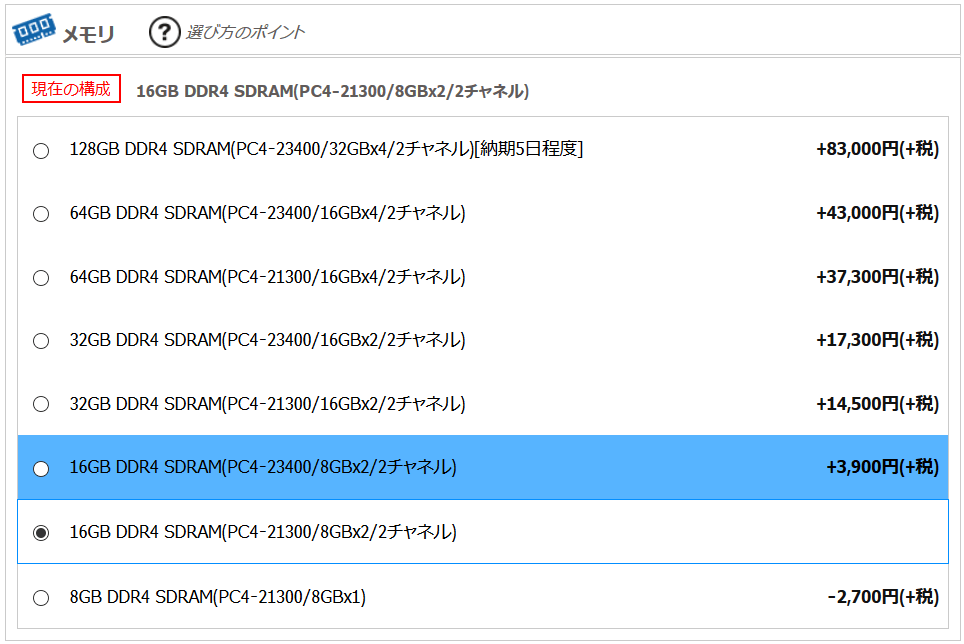
Task: Open 選び方のポイント guide link
Action: click(x=245, y=32)
